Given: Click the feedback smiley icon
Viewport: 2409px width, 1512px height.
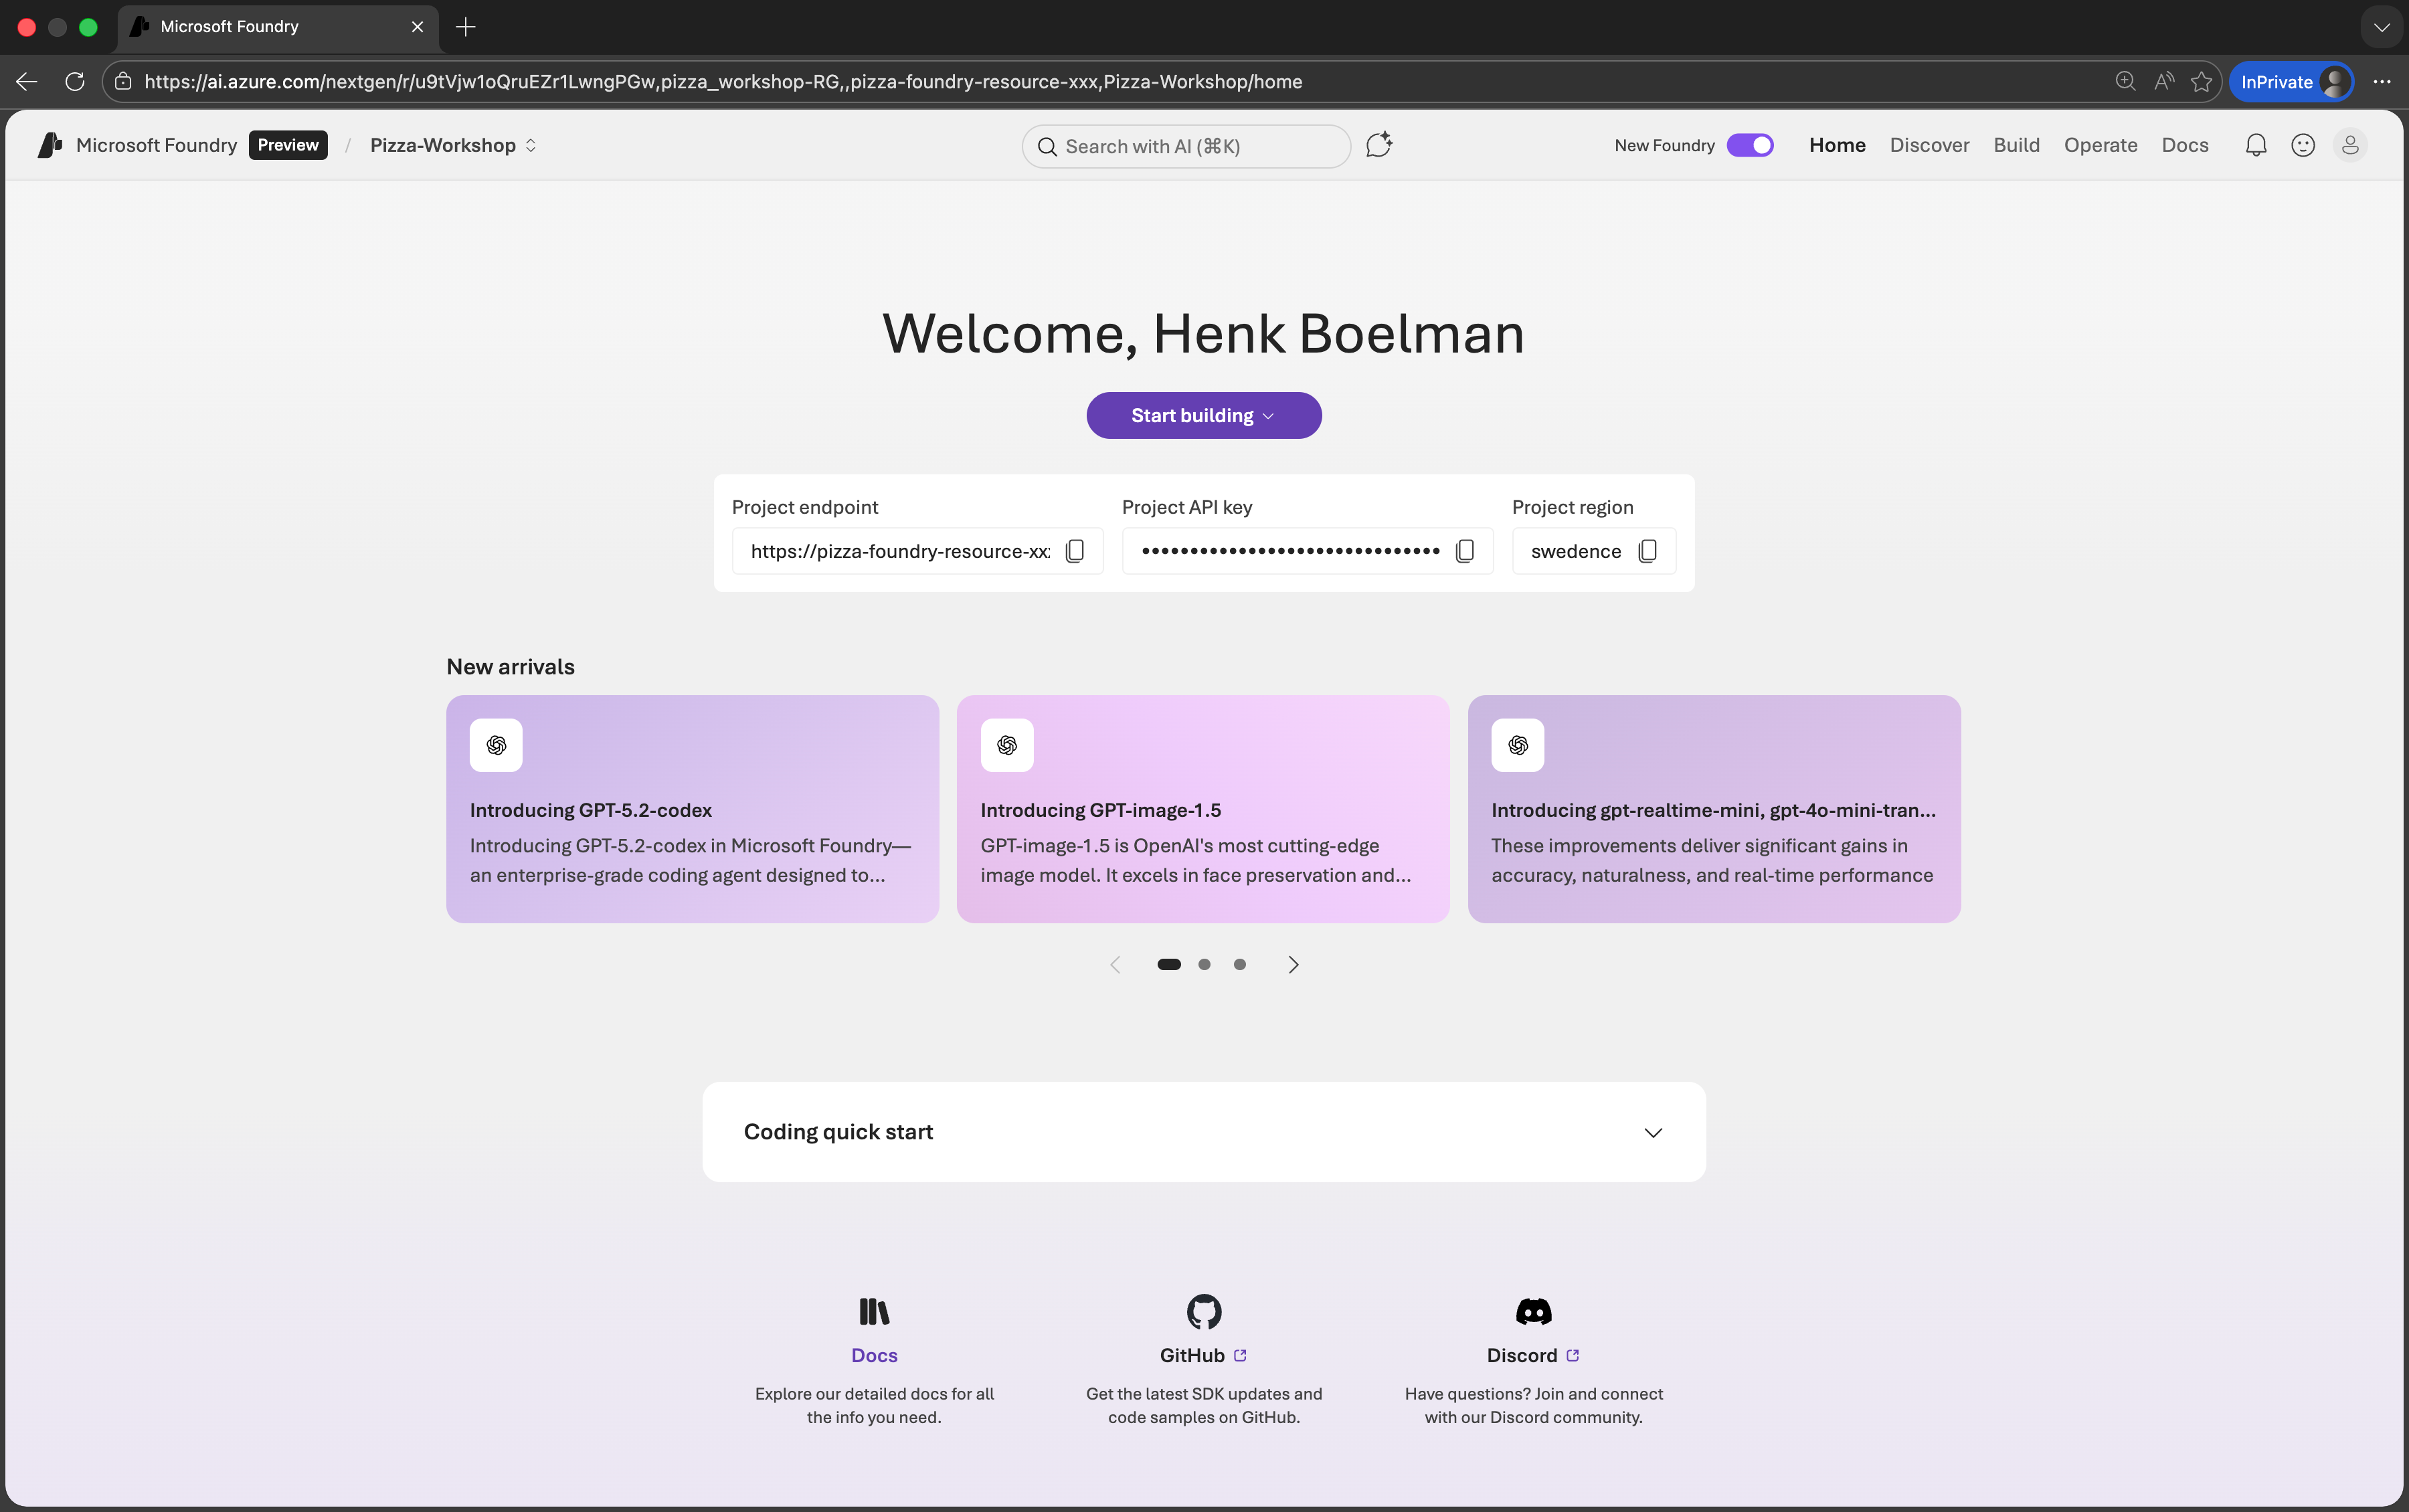Looking at the screenshot, I should [x=2303, y=145].
